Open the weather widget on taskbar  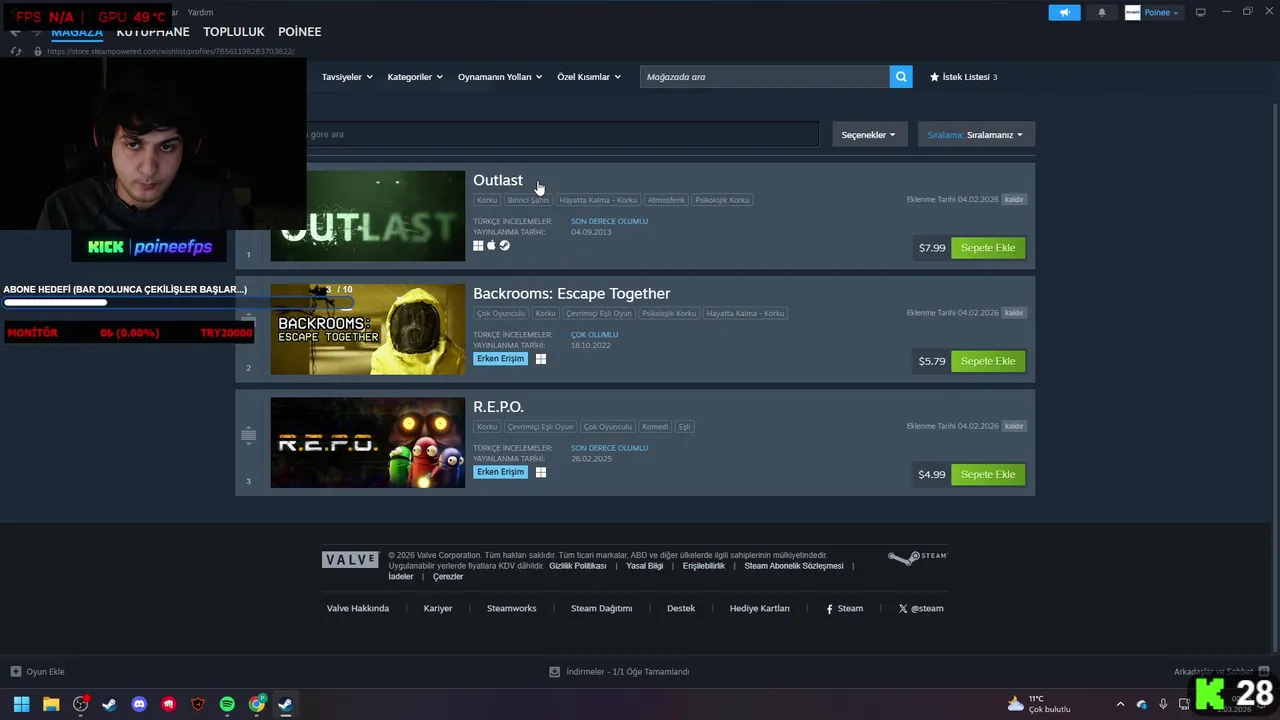pyautogui.click(x=1038, y=704)
